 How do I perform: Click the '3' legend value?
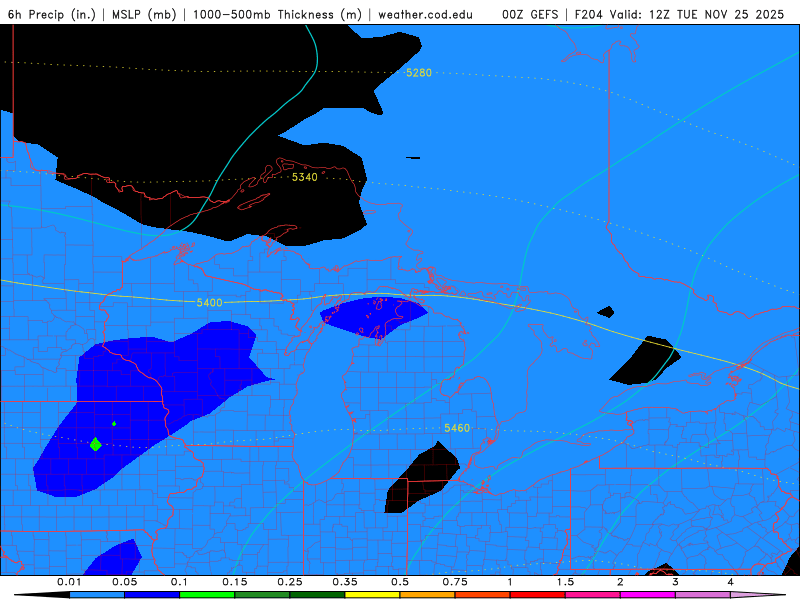tap(675, 582)
